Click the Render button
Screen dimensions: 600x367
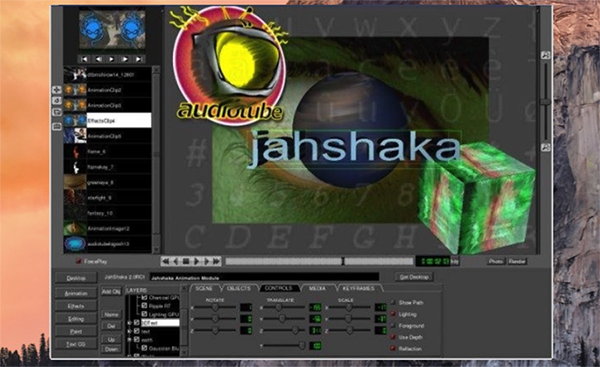tap(517, 261)
